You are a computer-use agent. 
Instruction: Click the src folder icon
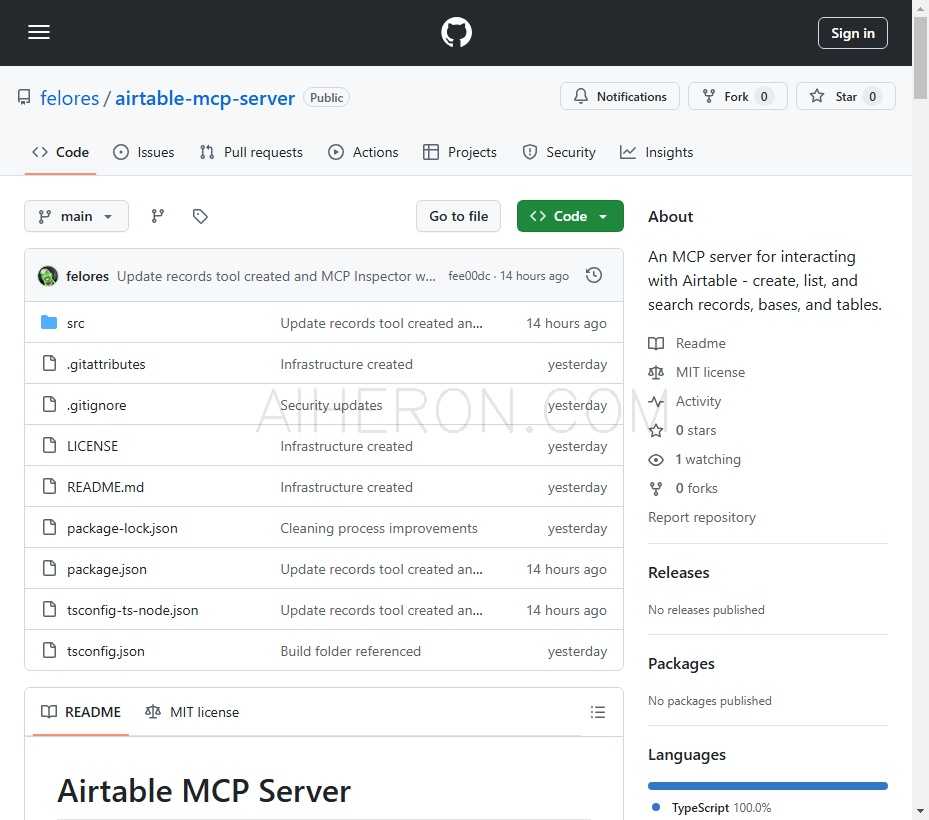pyautogui.click(x=49, y=322)
